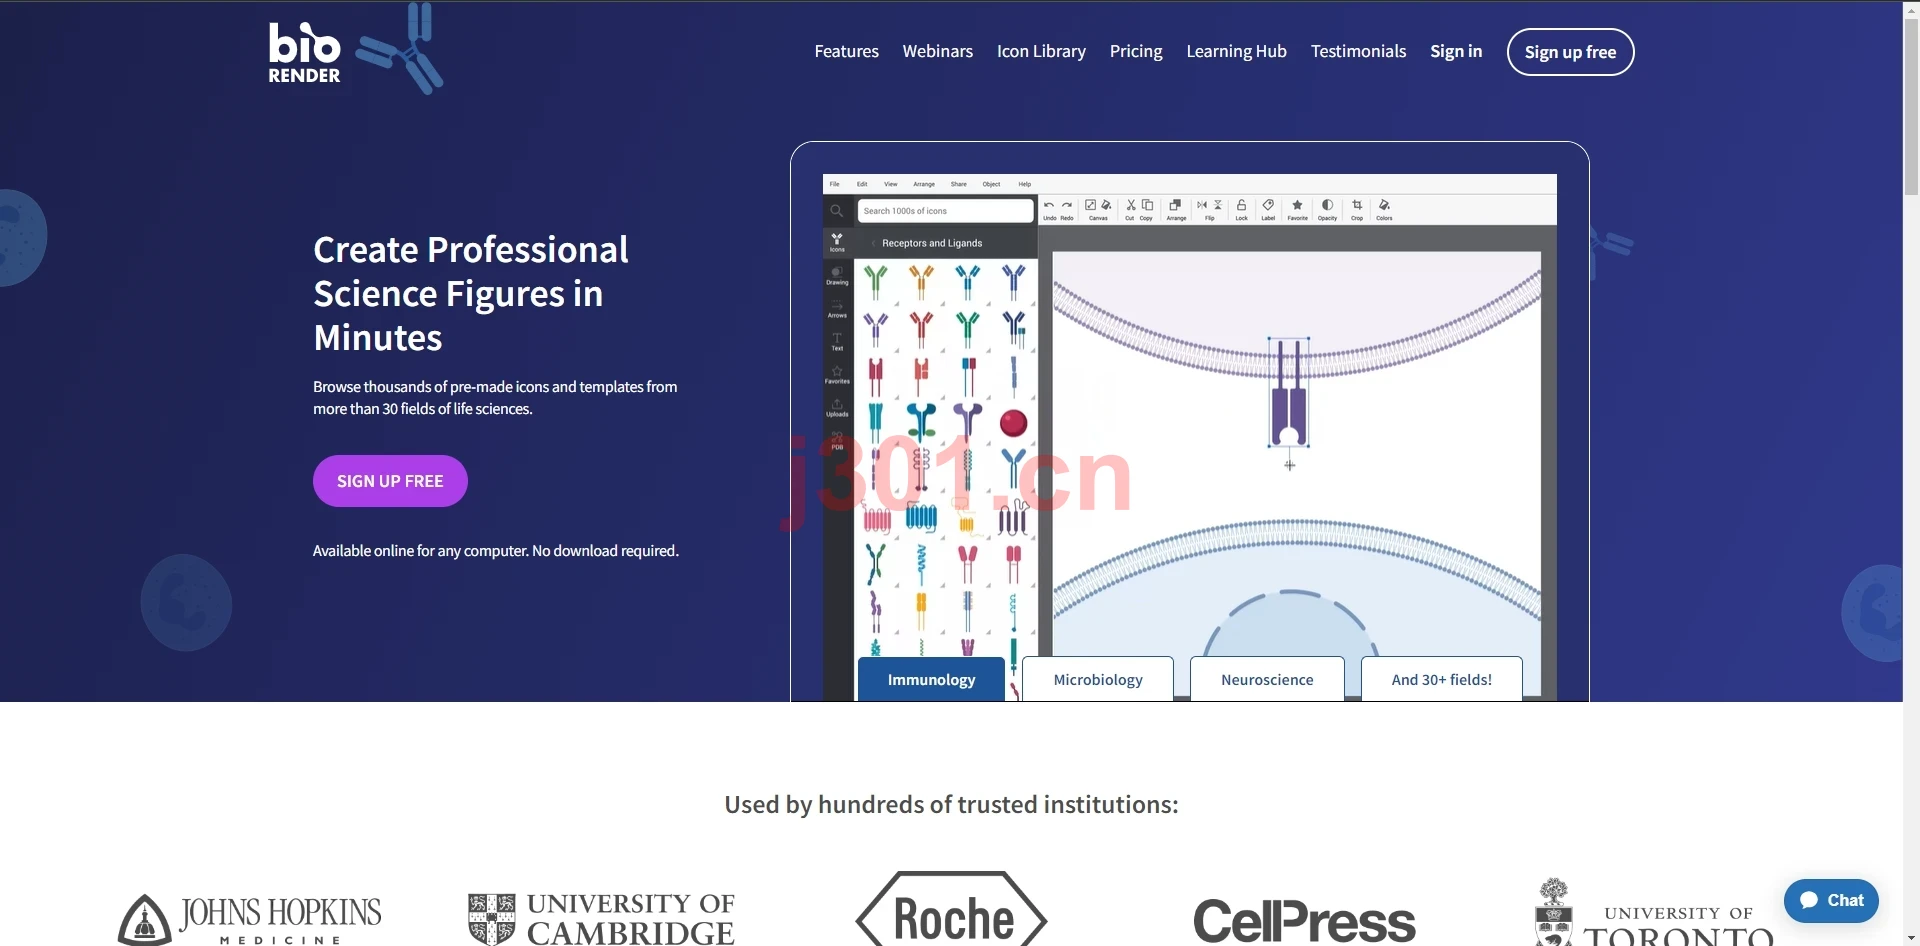Select the And 30+ fields! tab
Image resolution: width=1920 pixels, height=946 pixels.
click(1442, 679)
